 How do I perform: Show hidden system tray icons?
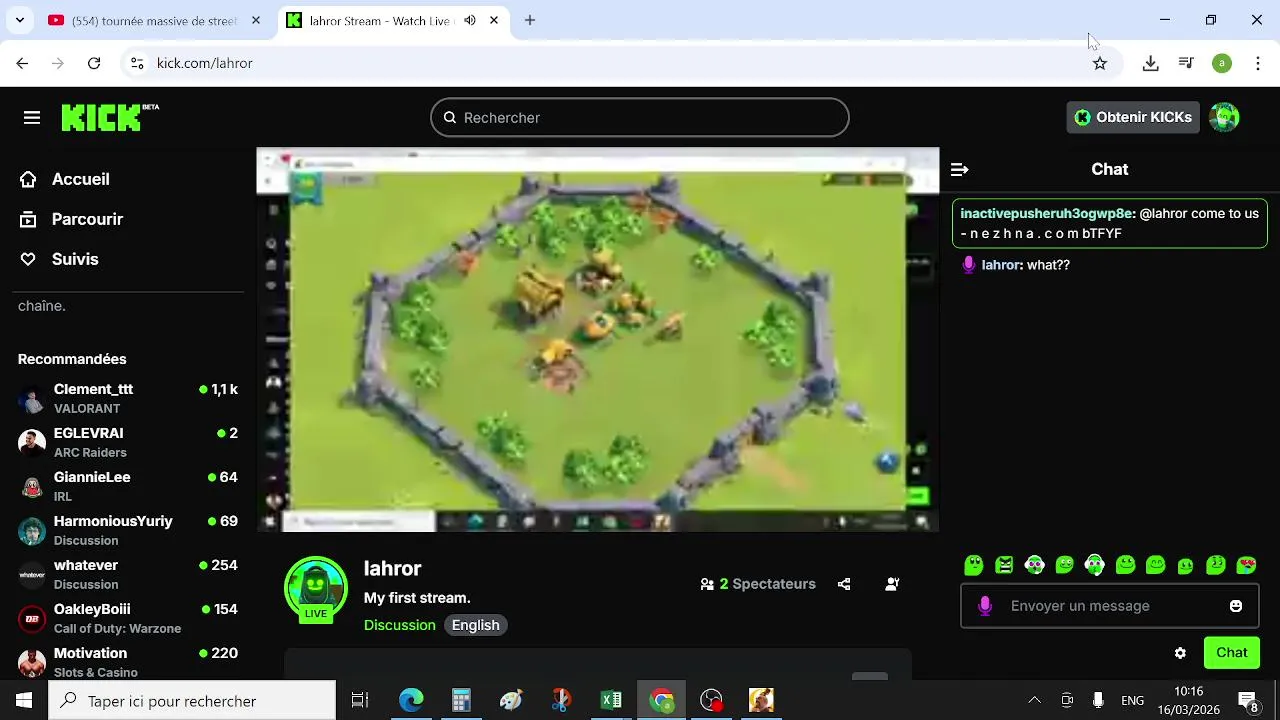(x=1035, y=700)
